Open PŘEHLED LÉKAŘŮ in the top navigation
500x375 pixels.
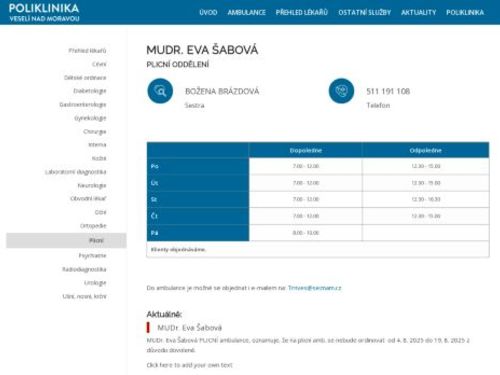point(302,13)
